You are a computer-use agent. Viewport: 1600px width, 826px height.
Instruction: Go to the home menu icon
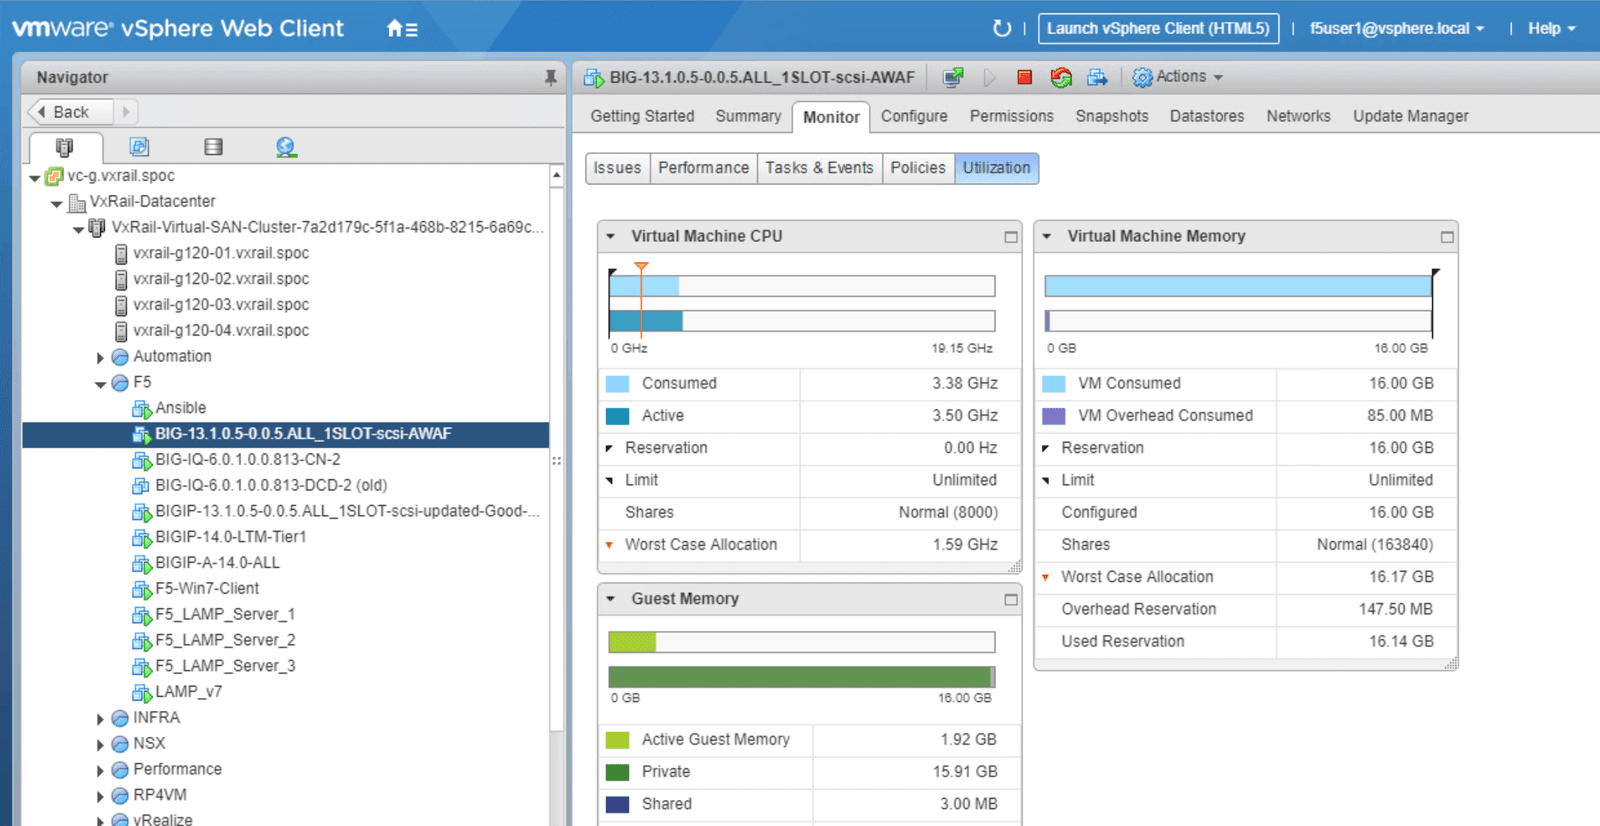[x=402, y=29]
